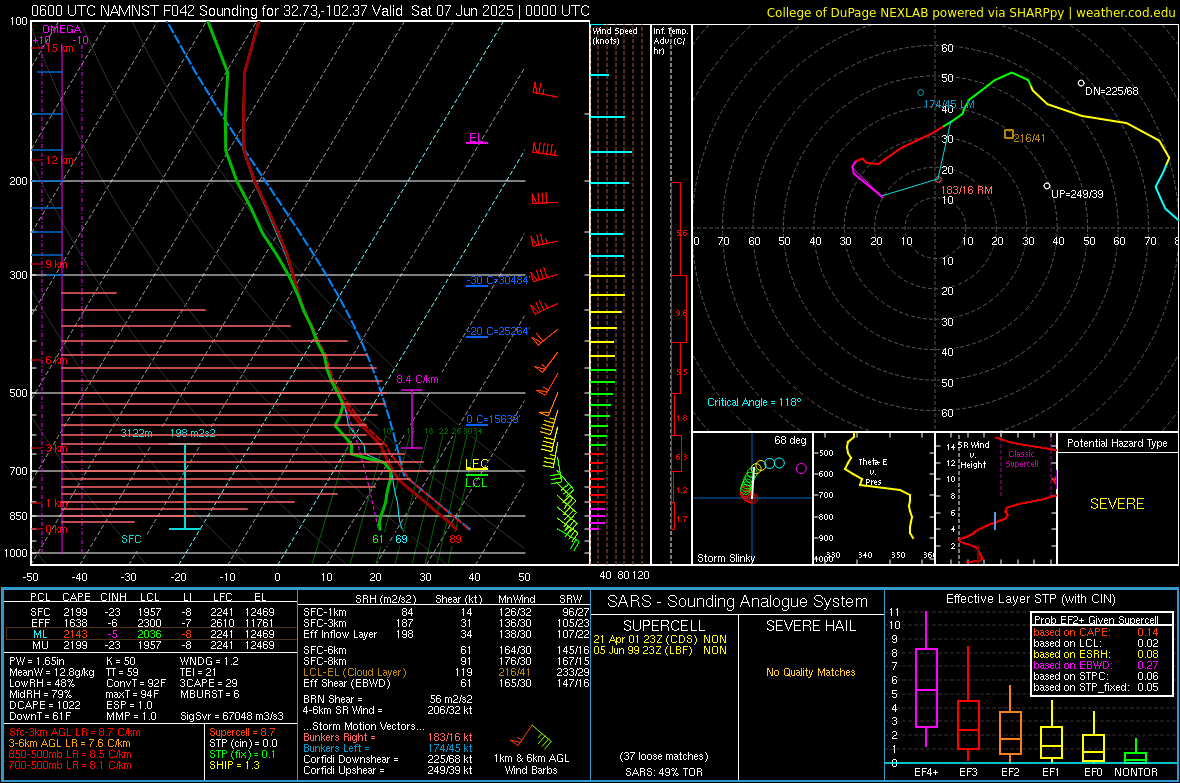Select the magenta EL level marker
The height and width of the screenshot is (783, 1180).
point(476,139)
